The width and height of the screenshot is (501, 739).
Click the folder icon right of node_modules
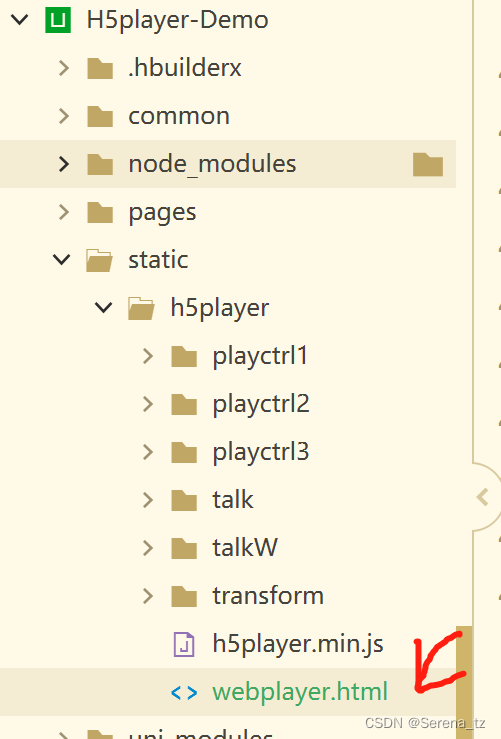pos(428,164)
